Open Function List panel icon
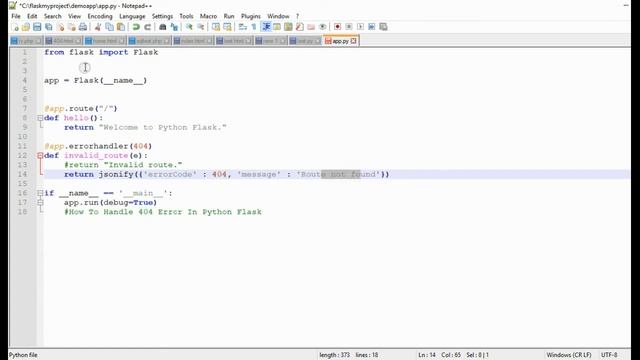 (300, 27)
